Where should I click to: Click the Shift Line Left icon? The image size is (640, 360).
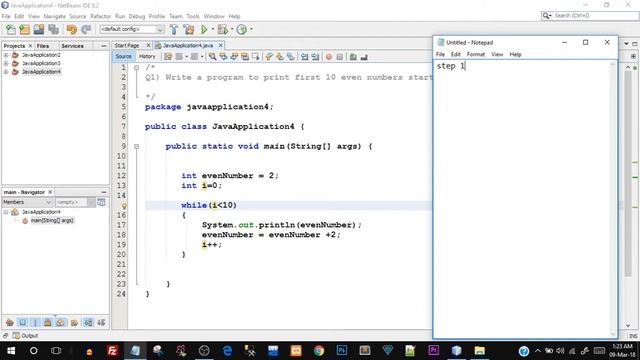click(x=304, y=57)
